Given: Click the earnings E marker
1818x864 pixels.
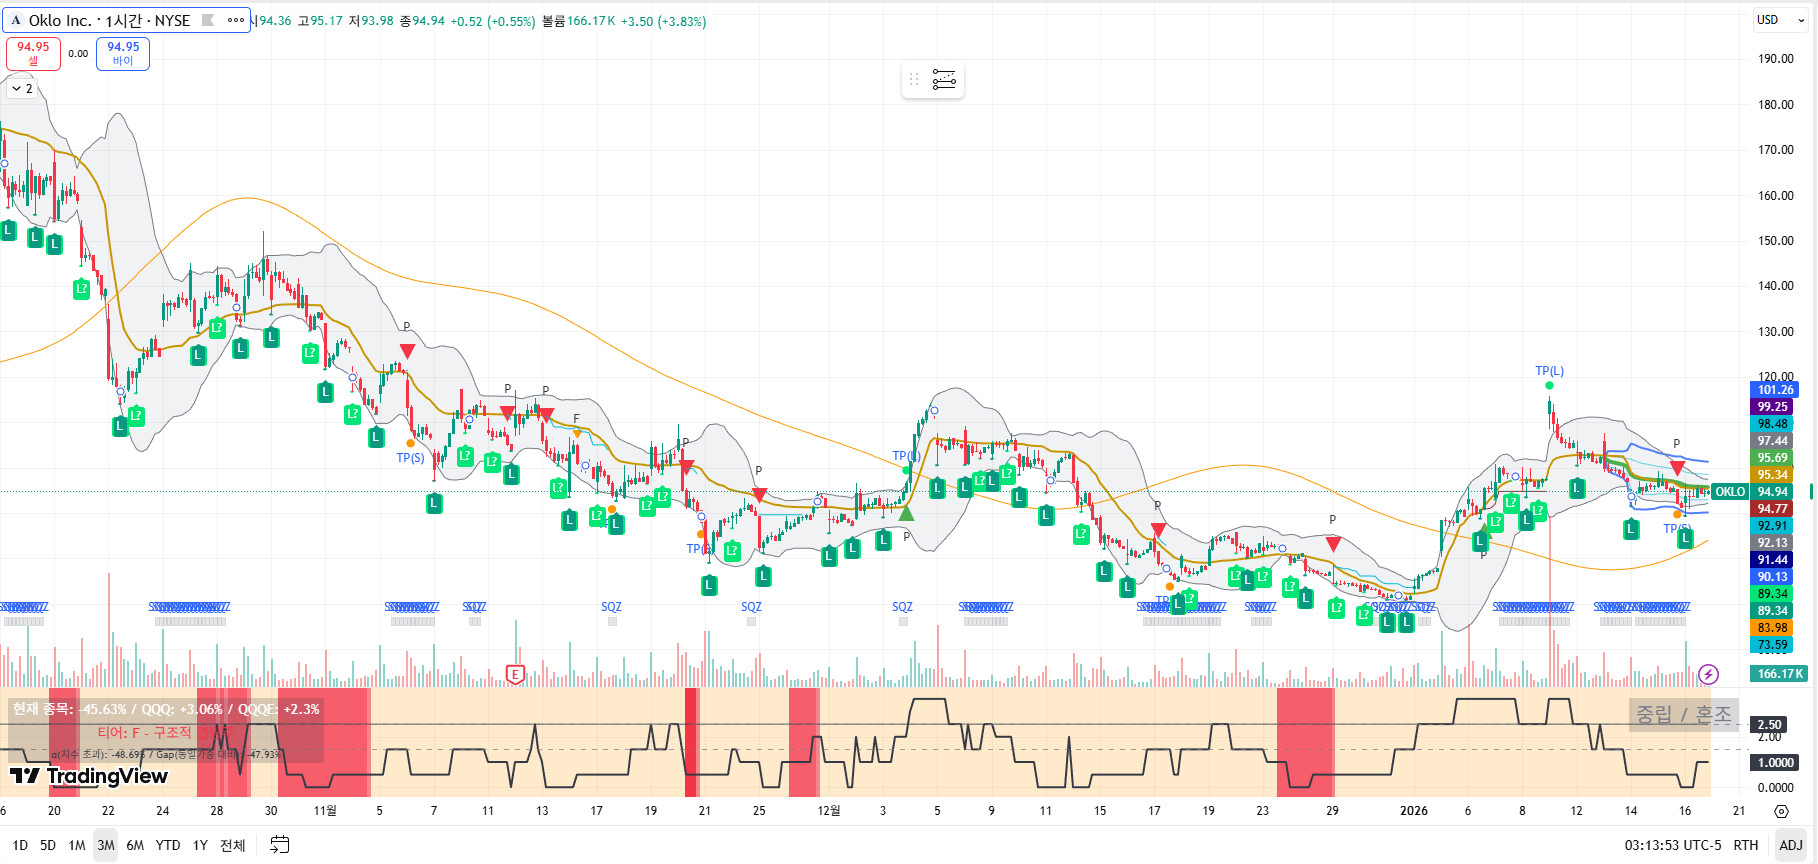Looking at the screenshot, I should 515,675.
